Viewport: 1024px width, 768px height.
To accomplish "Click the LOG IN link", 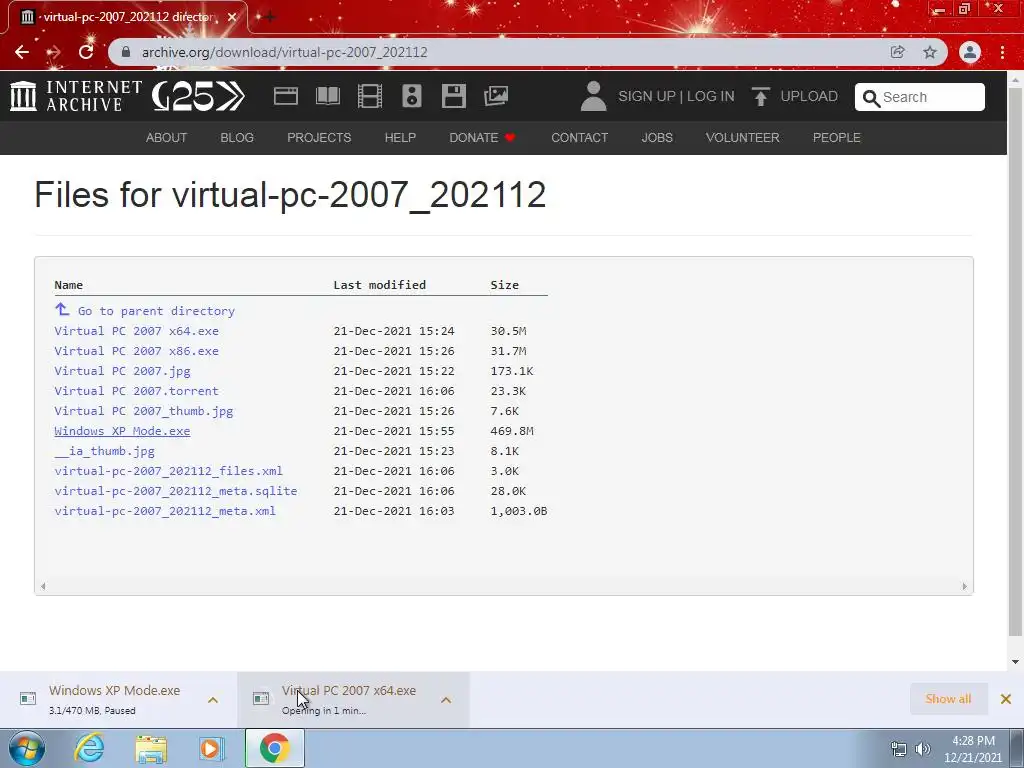I will 711,96.
